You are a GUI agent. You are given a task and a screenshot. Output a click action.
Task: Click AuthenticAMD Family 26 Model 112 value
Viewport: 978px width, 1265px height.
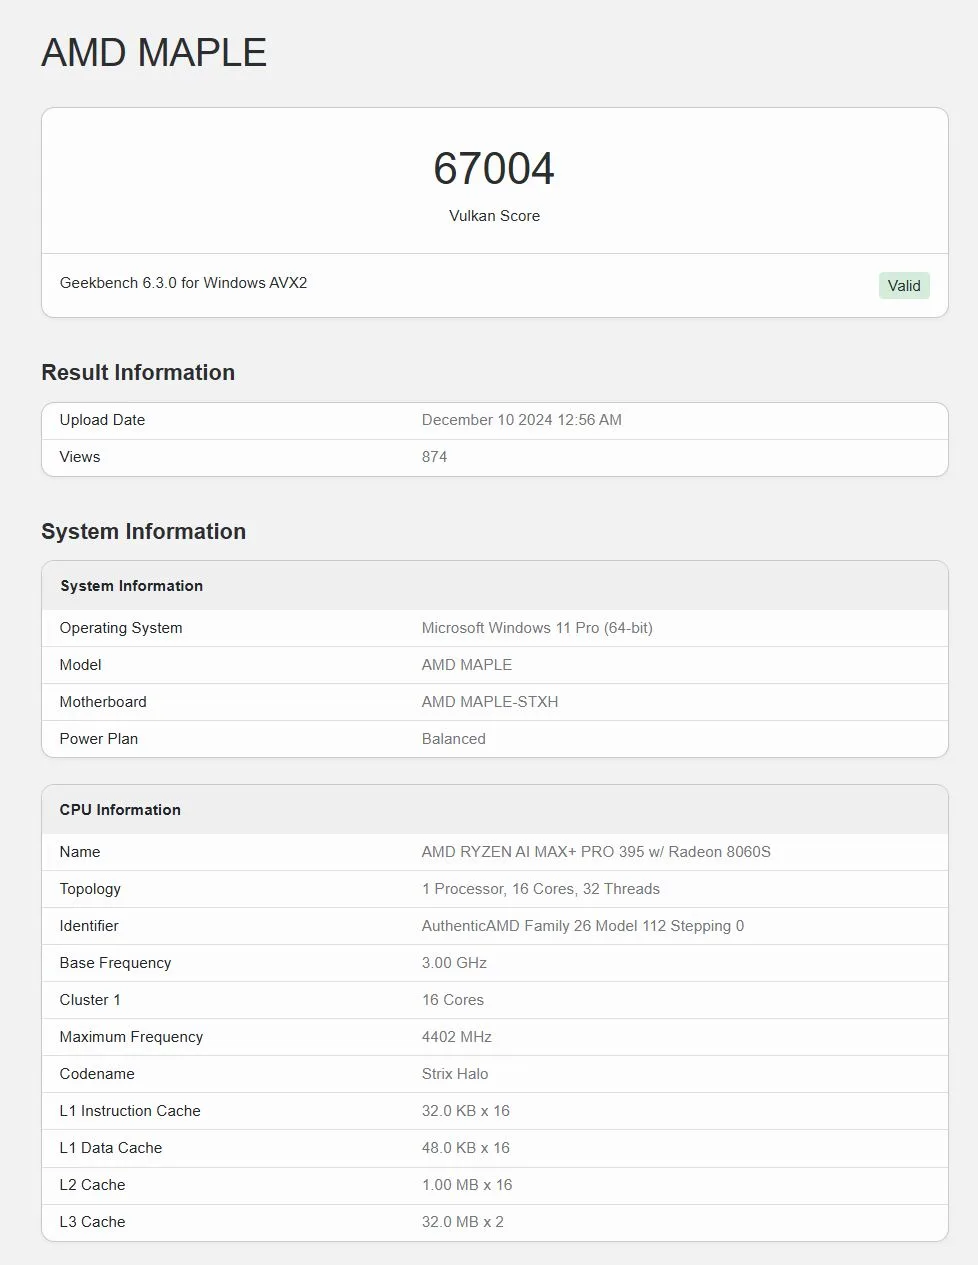tap(582, 926)
